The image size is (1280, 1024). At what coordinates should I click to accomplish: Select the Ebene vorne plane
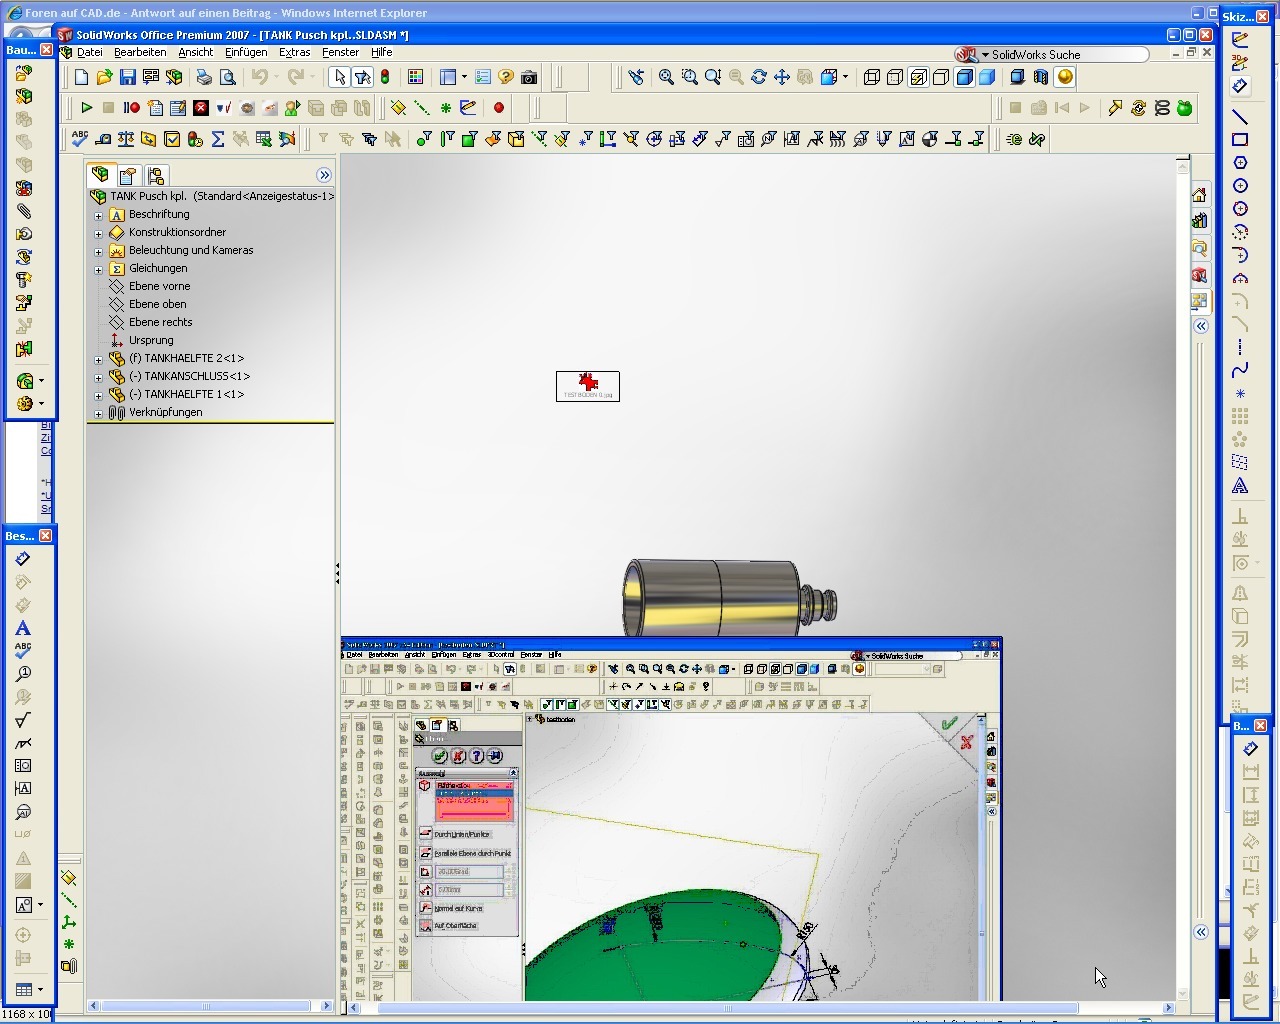(x=159, y=286)
